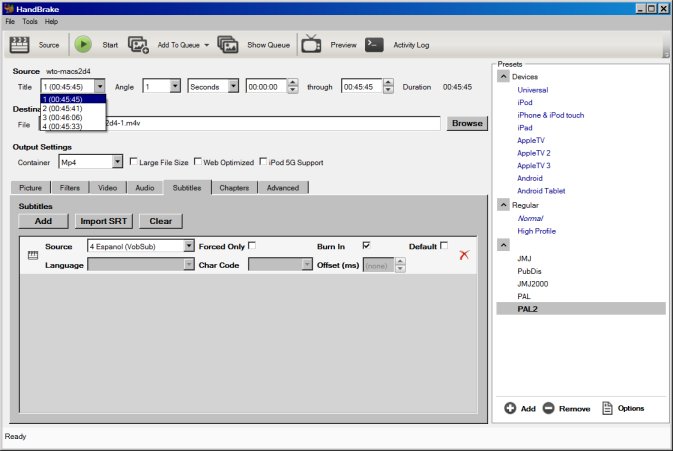Open the Activity Log terminal icon
This screenshot has width=673, height=451.
click(374, 44)
